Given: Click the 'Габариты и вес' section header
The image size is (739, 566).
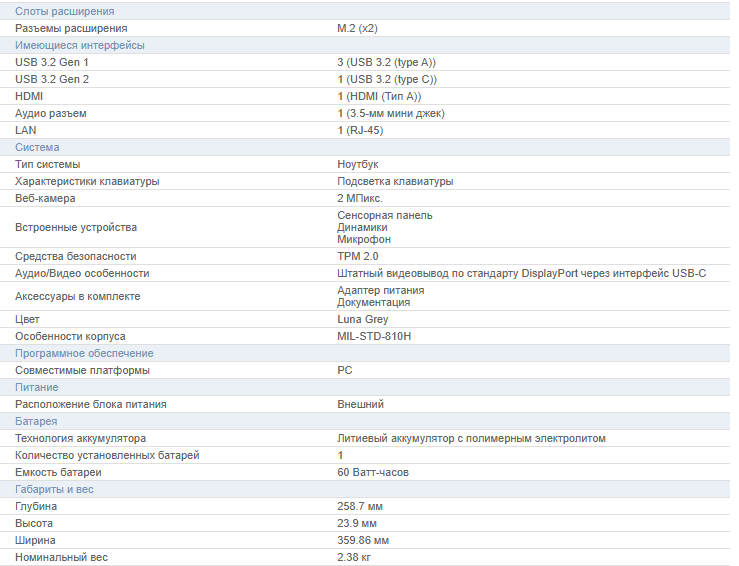Looking at the screenshot, I should (55, 489).
